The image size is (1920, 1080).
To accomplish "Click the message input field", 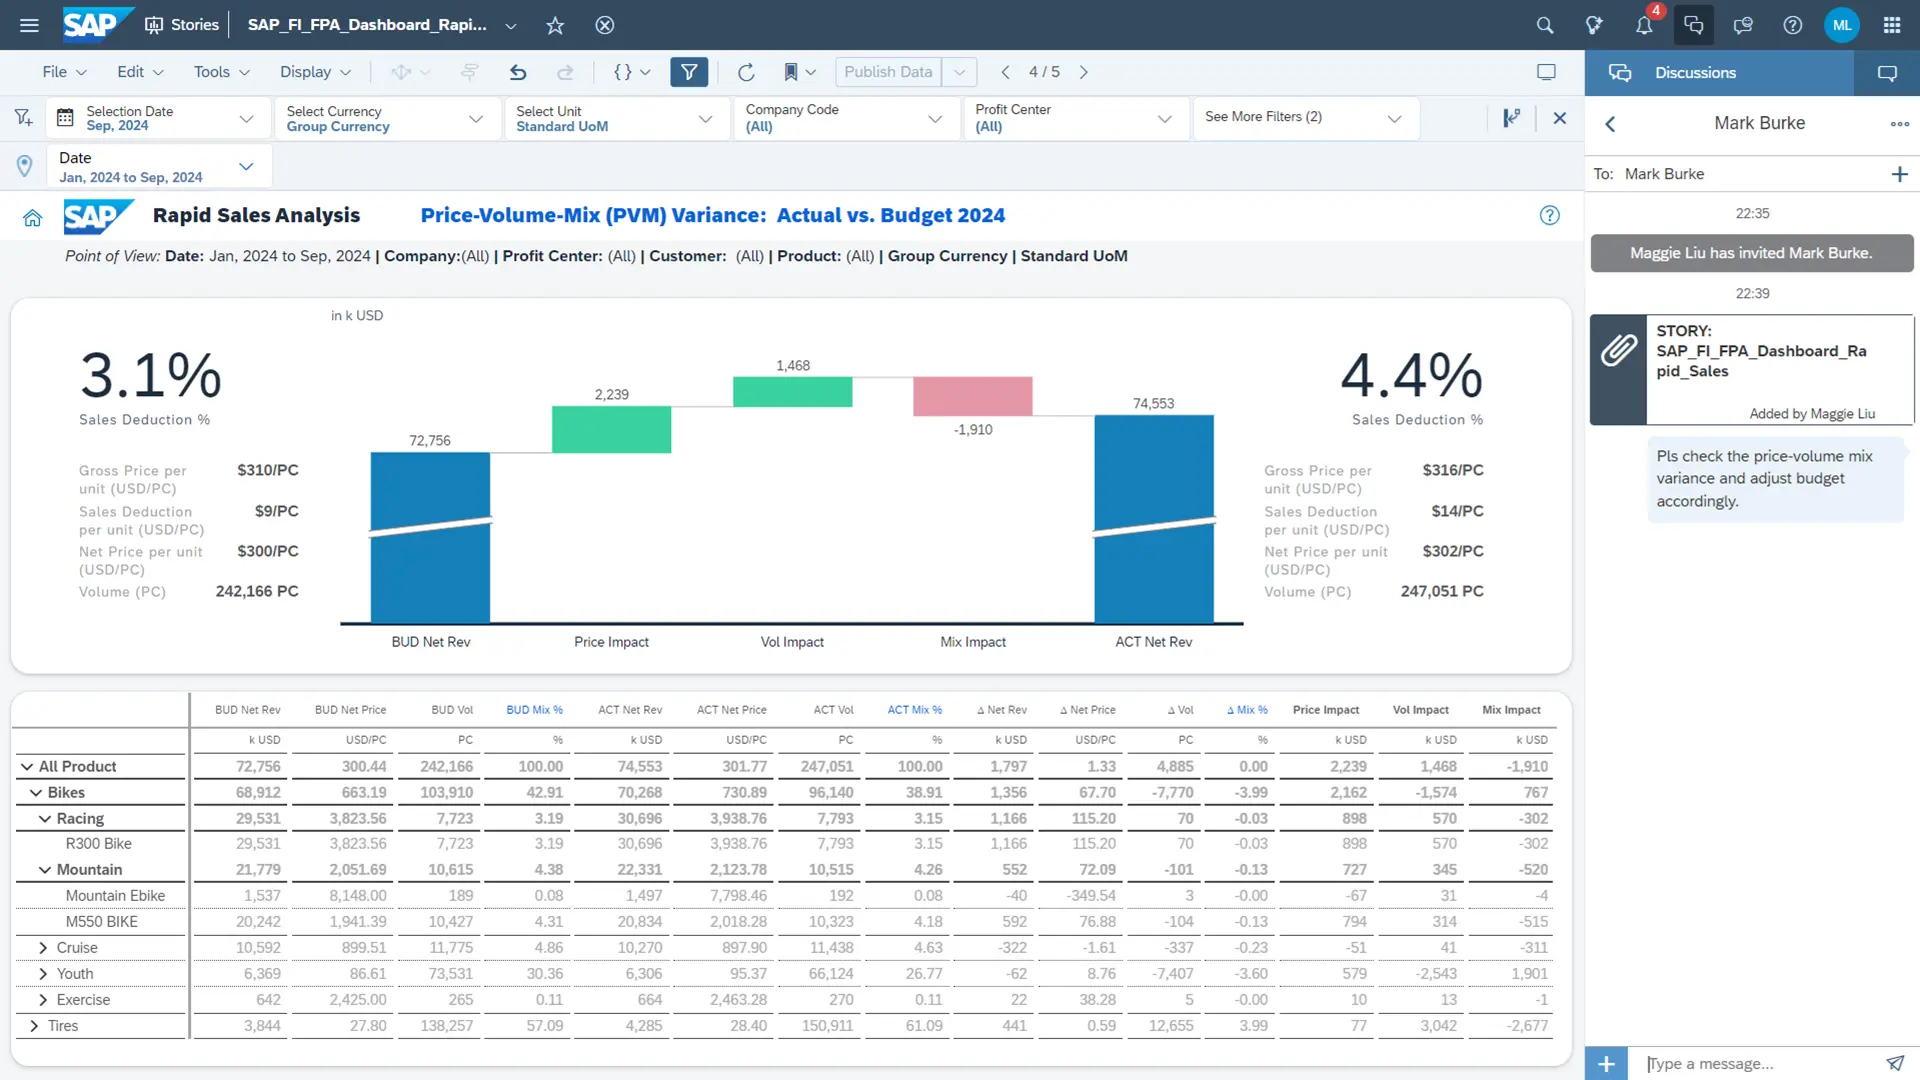I will 1760,1064.
